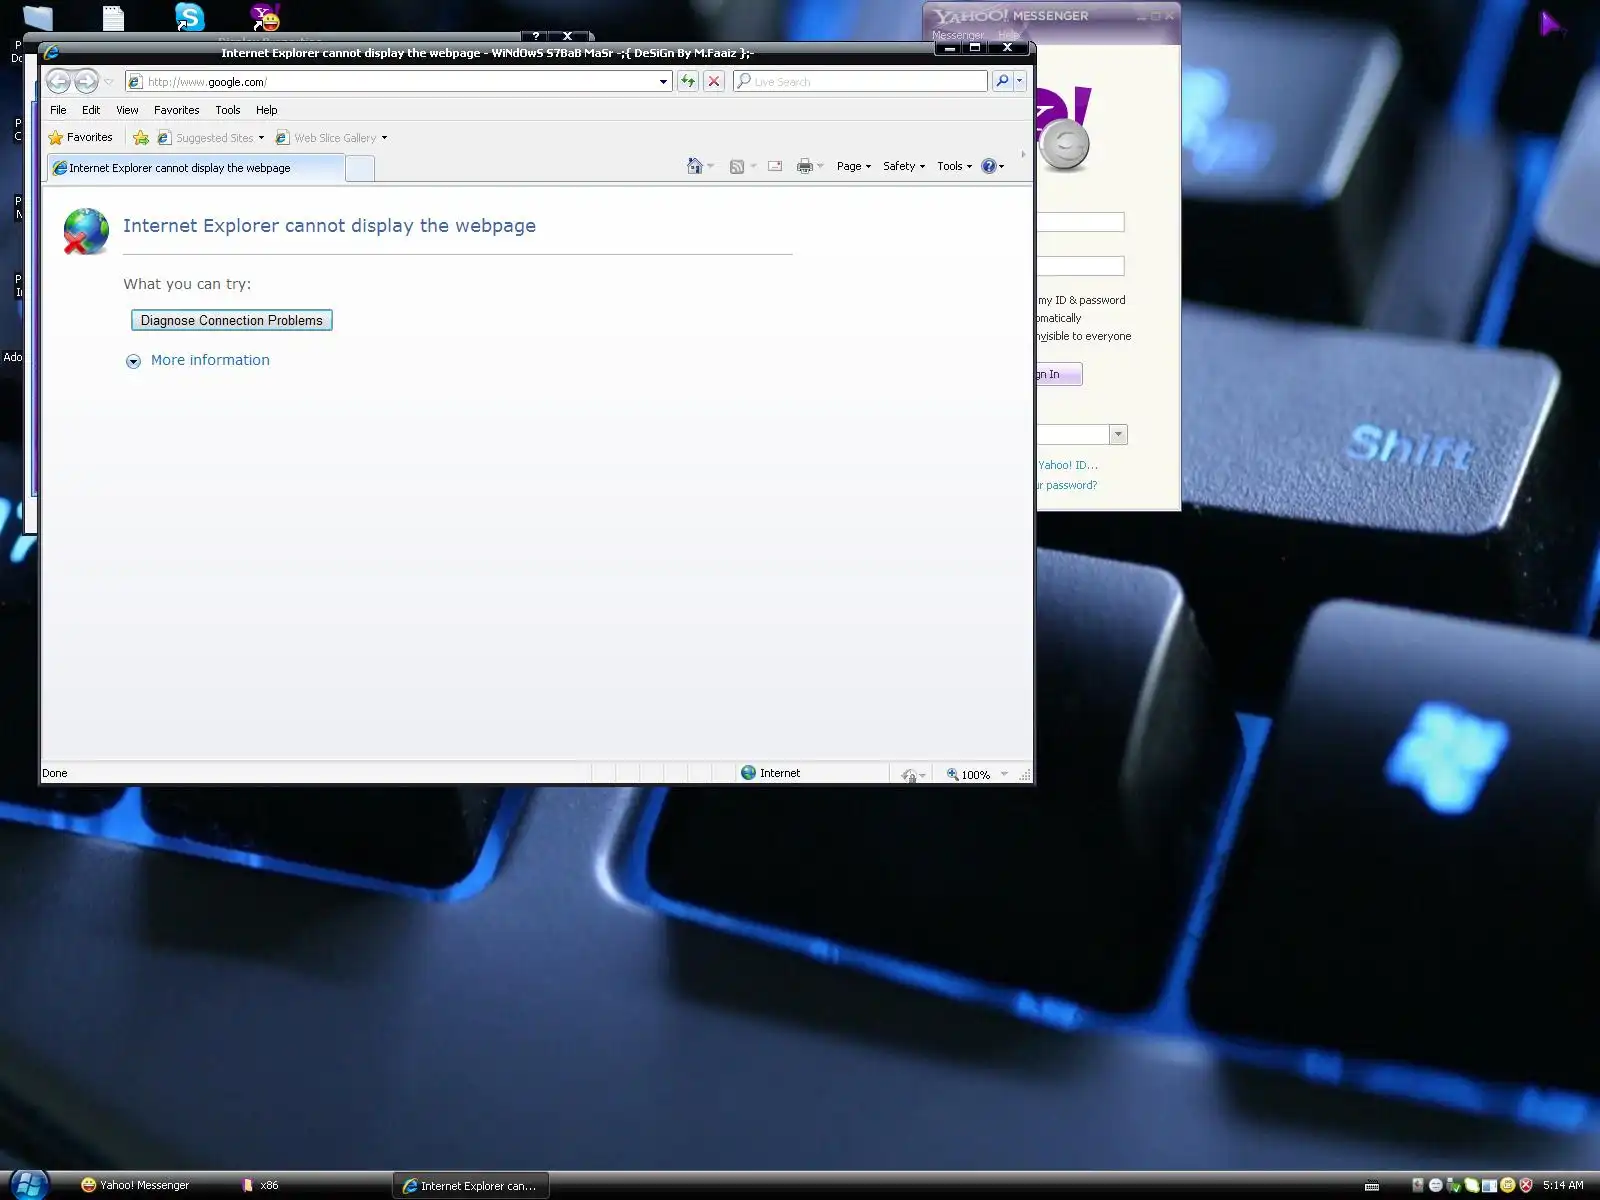The height and width of the screenshot is (1200, 1600).
Task: Open the Page command bar menu
Action: (854, 166)
